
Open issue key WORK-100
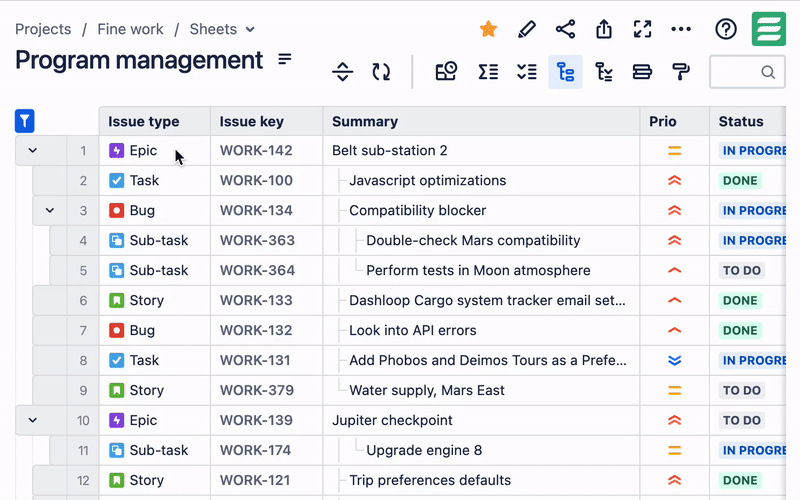256,181
